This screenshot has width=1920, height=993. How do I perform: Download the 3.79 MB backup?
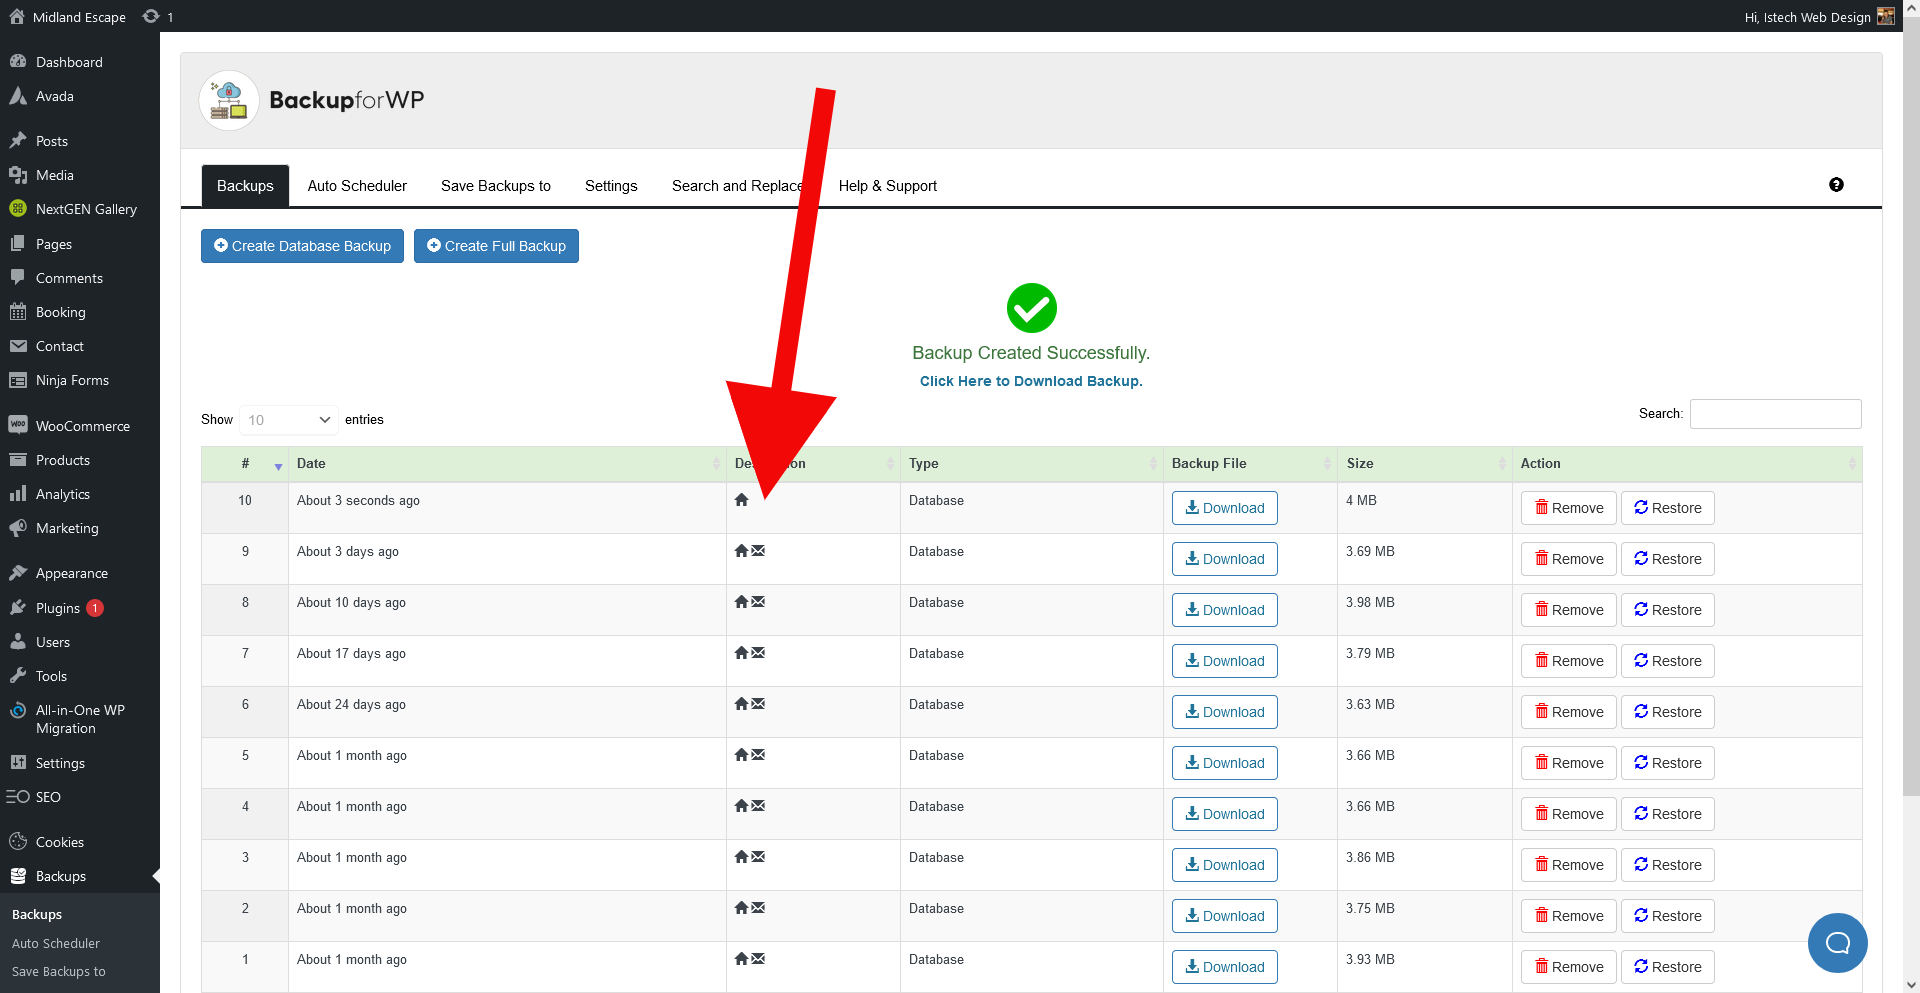(1225, 661)
